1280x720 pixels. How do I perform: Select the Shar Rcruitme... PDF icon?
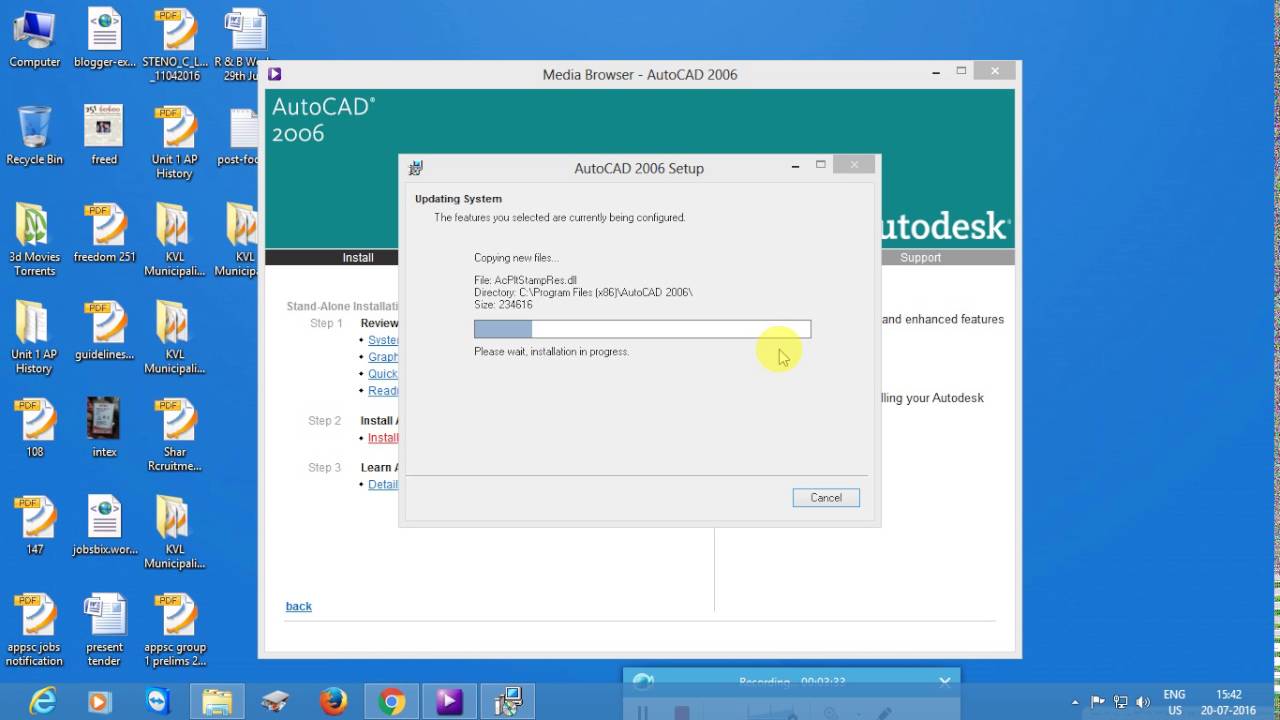(x=174, y=435)
